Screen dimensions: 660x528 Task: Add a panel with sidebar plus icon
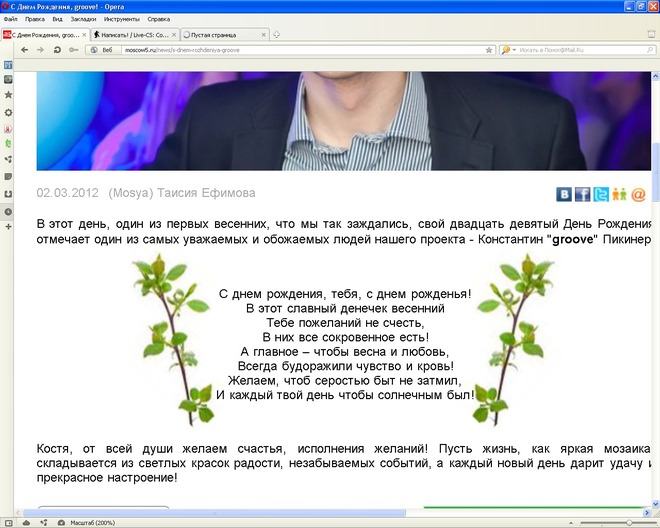[8, 227]
